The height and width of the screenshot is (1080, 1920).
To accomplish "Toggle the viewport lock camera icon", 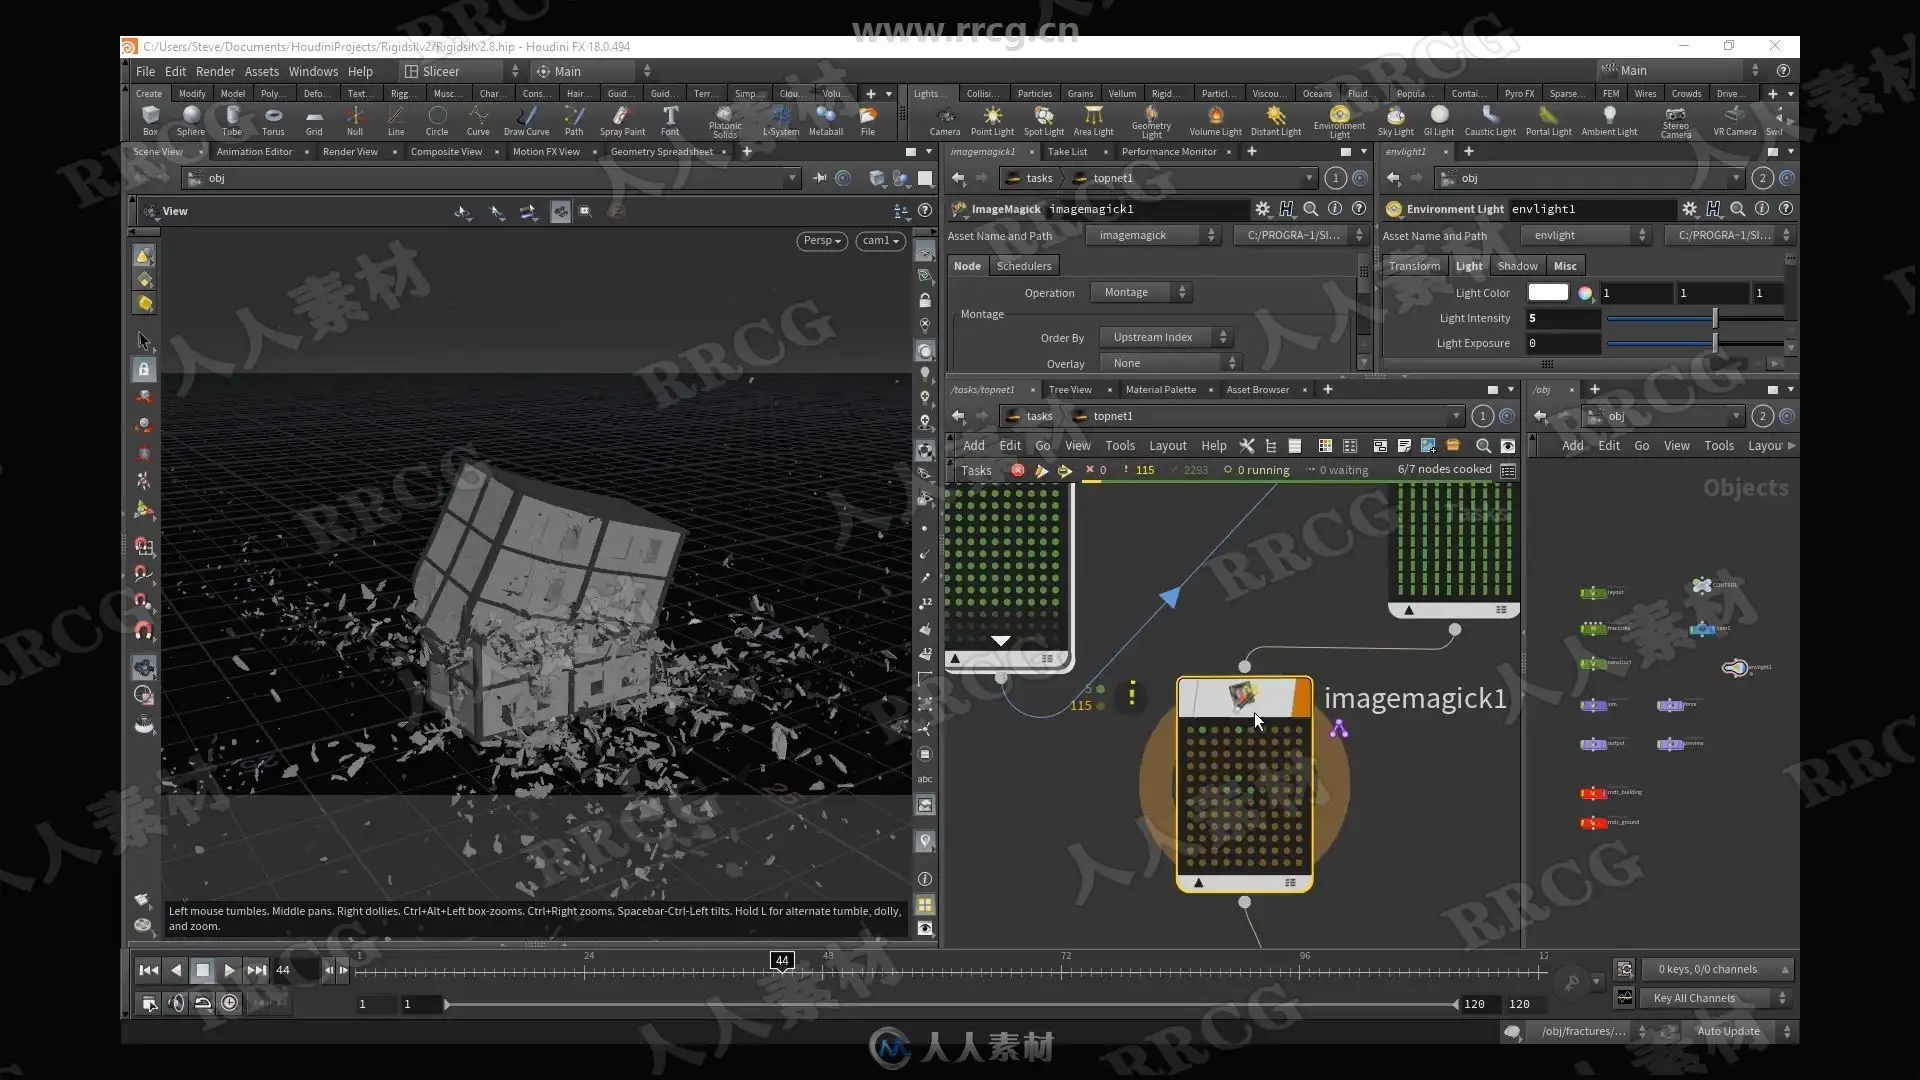I will 925,300.
